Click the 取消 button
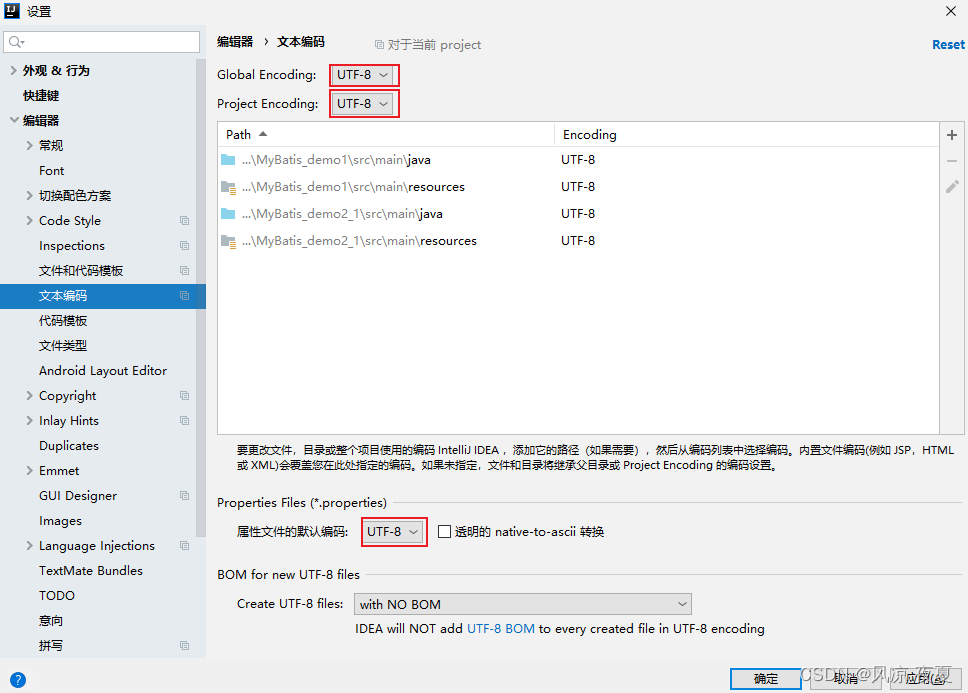 pyautogui.click(x=846, y=679)
